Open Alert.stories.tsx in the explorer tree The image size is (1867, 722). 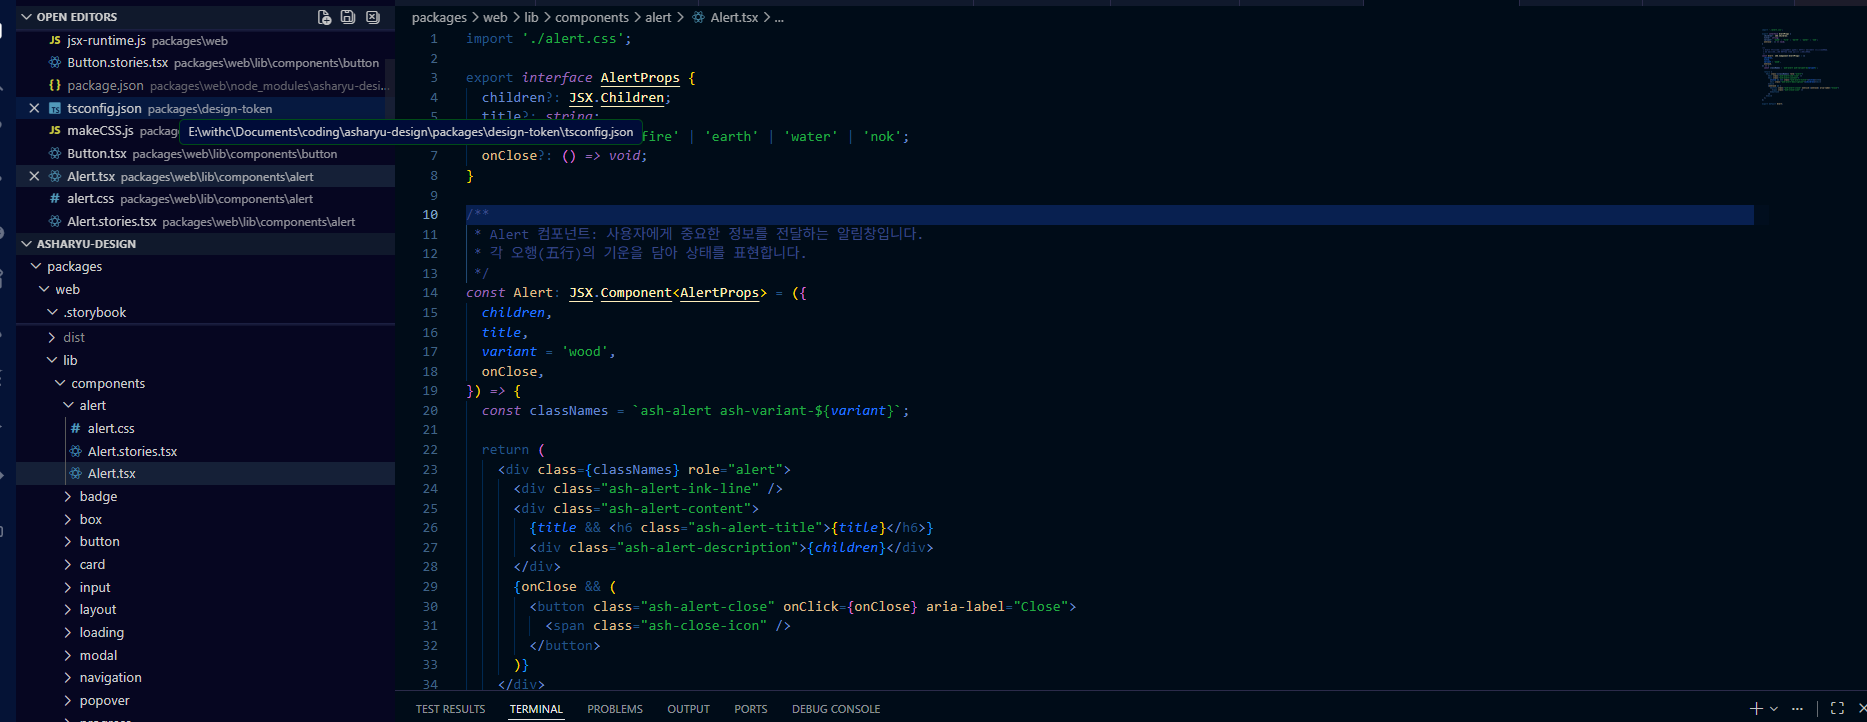pyautogui.click(x=132, y=451)
